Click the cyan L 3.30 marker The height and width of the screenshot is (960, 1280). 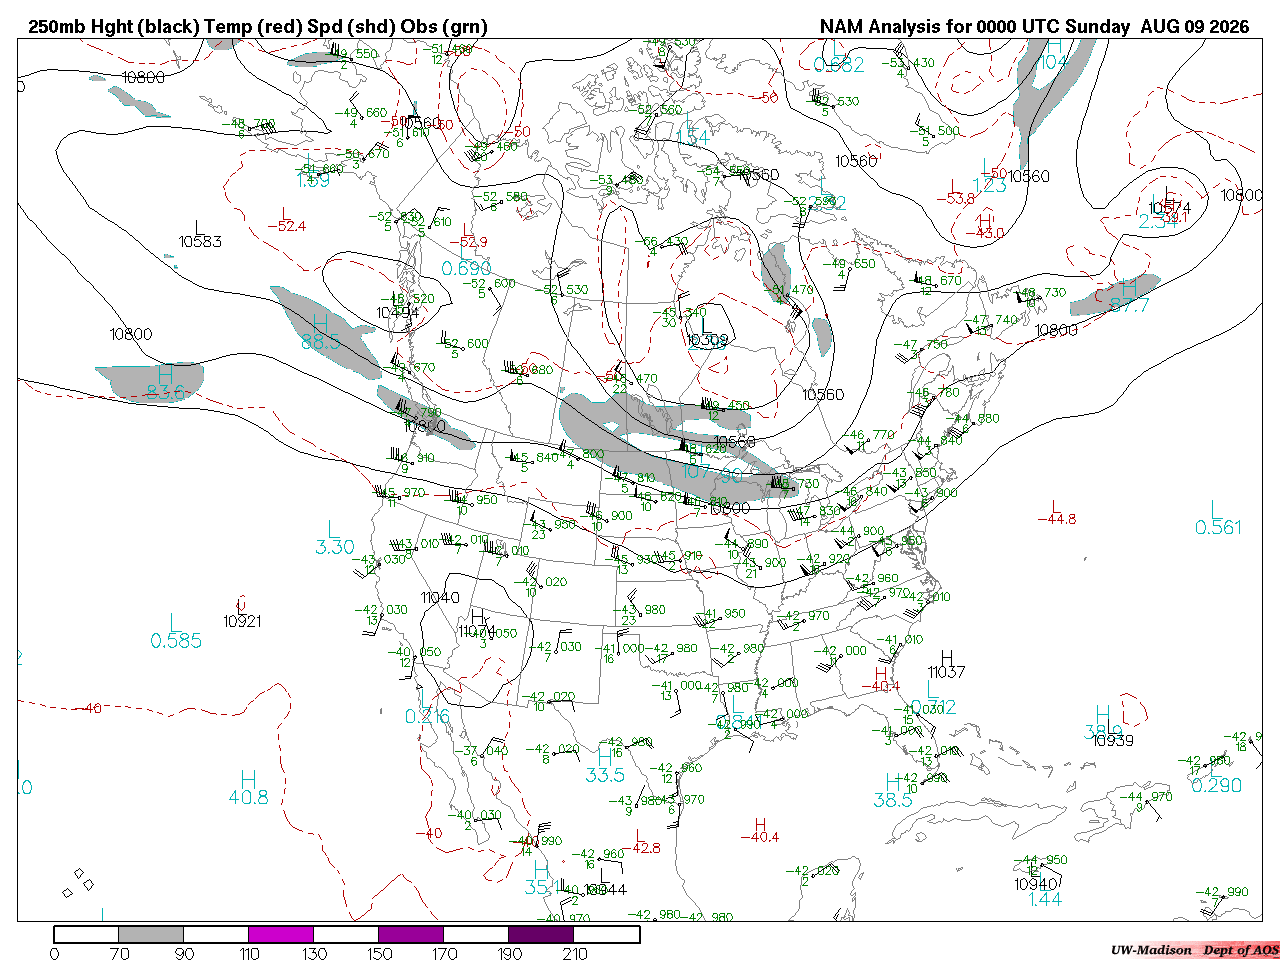click(334, 538)
